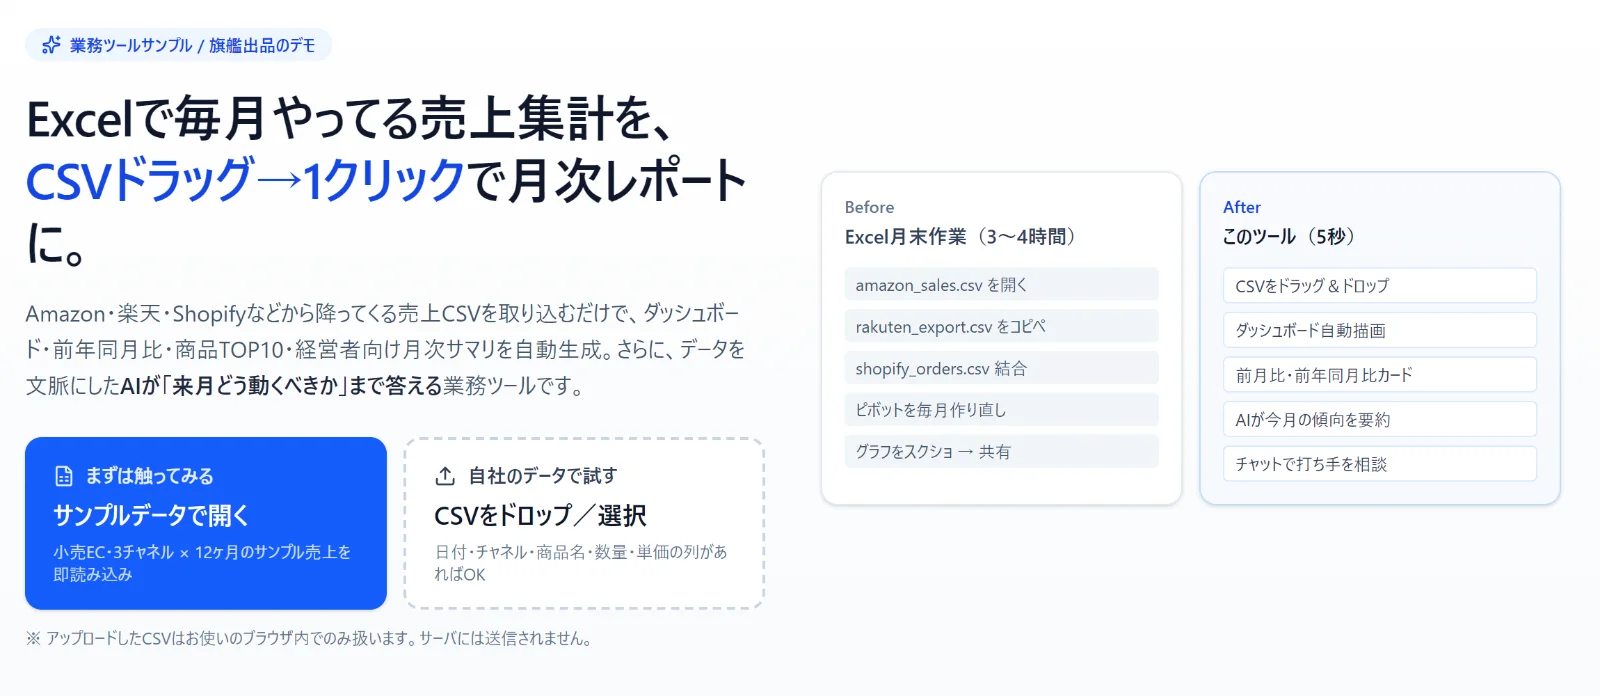The image size is (1600, 696).
Task: Click the このツール（5秒） heading
Action: tap(1292, 237)
